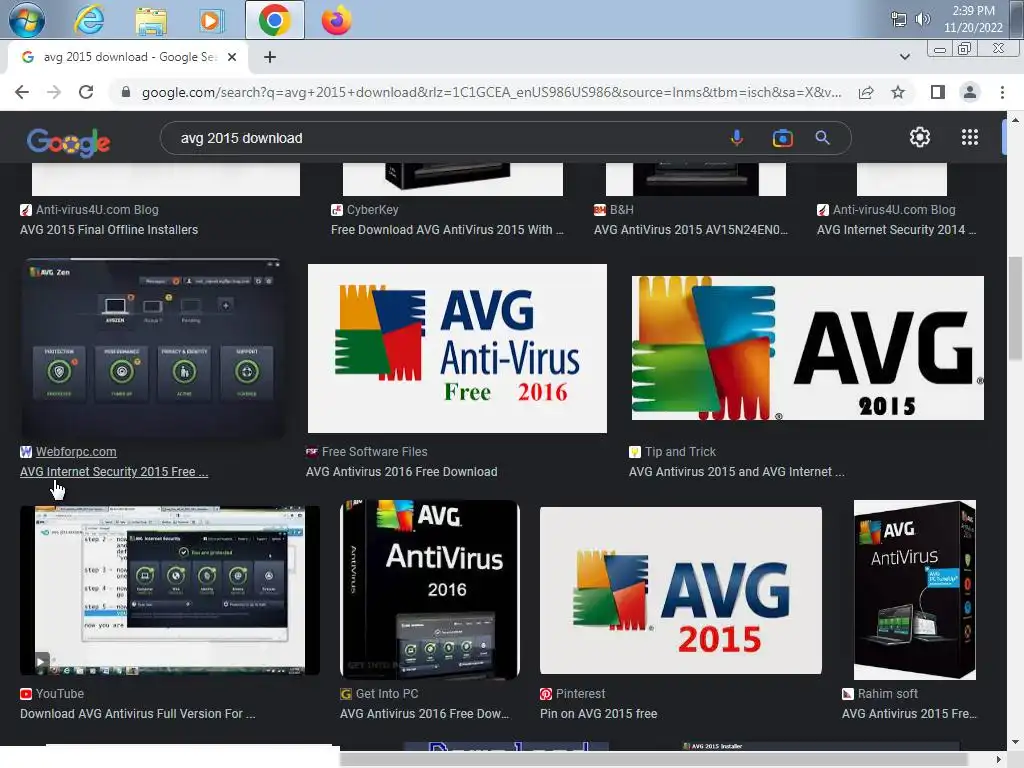This screenshot has height=768, width=1024.
Task: Select the avg 2015 download tab
Action: click(128, 57)
